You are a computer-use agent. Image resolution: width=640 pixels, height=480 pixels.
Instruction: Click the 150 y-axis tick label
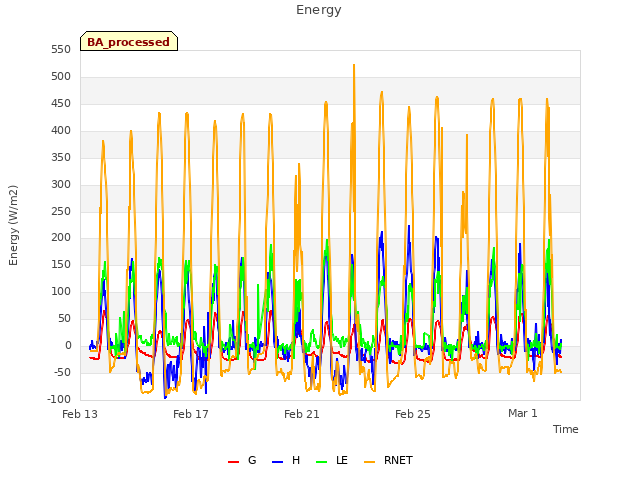pyautogui.click(x=61, y=264)
